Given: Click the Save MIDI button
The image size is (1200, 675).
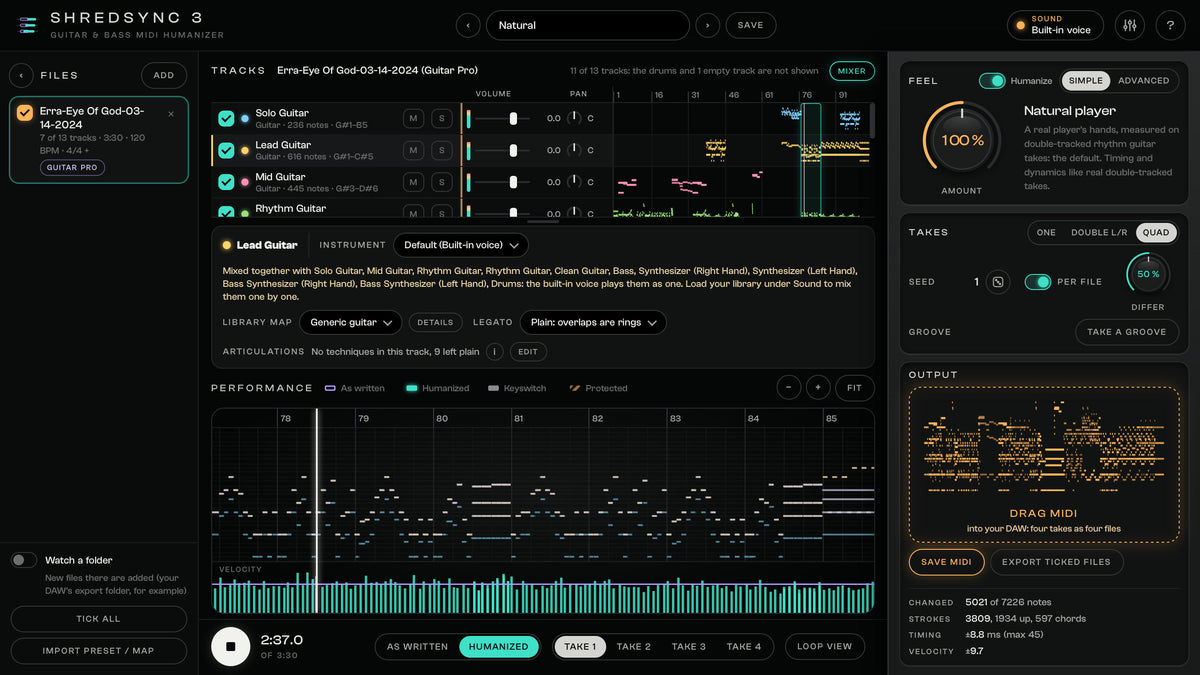Looking at the screenshot, I should pos(946,562).
